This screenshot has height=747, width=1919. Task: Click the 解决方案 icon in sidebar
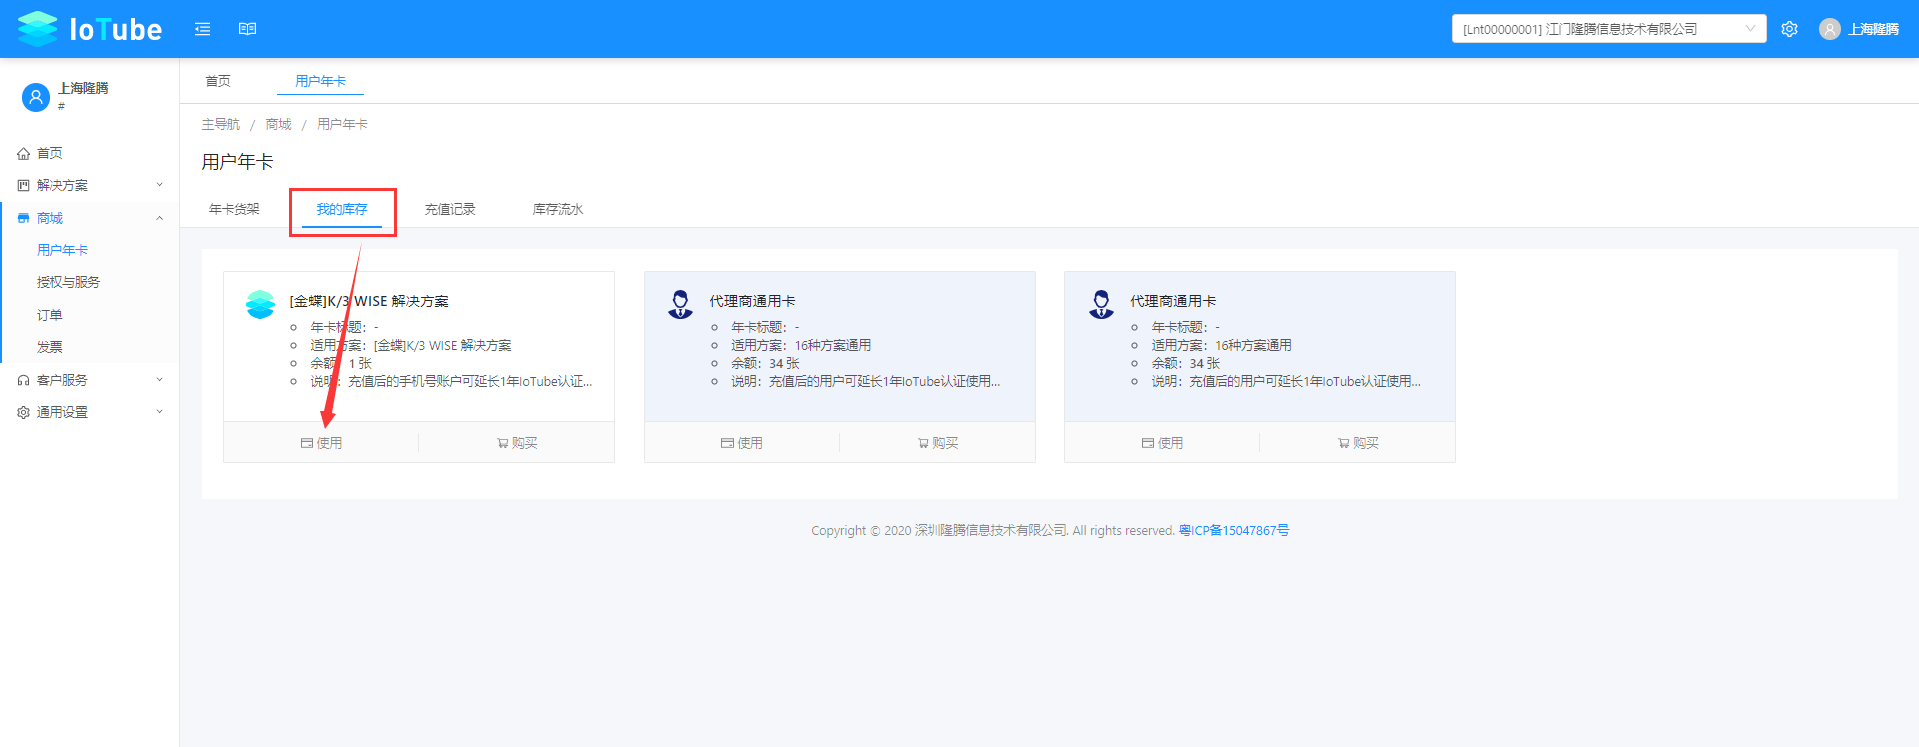pos(23,185)
